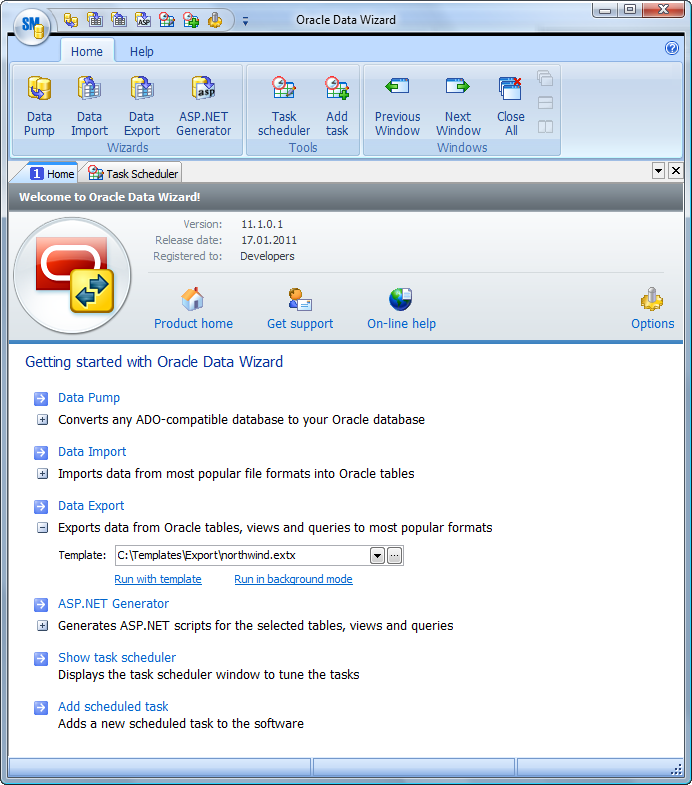Open Options on the welcome panel
This screenshot has width=692, height=785.
pos(652,309)
